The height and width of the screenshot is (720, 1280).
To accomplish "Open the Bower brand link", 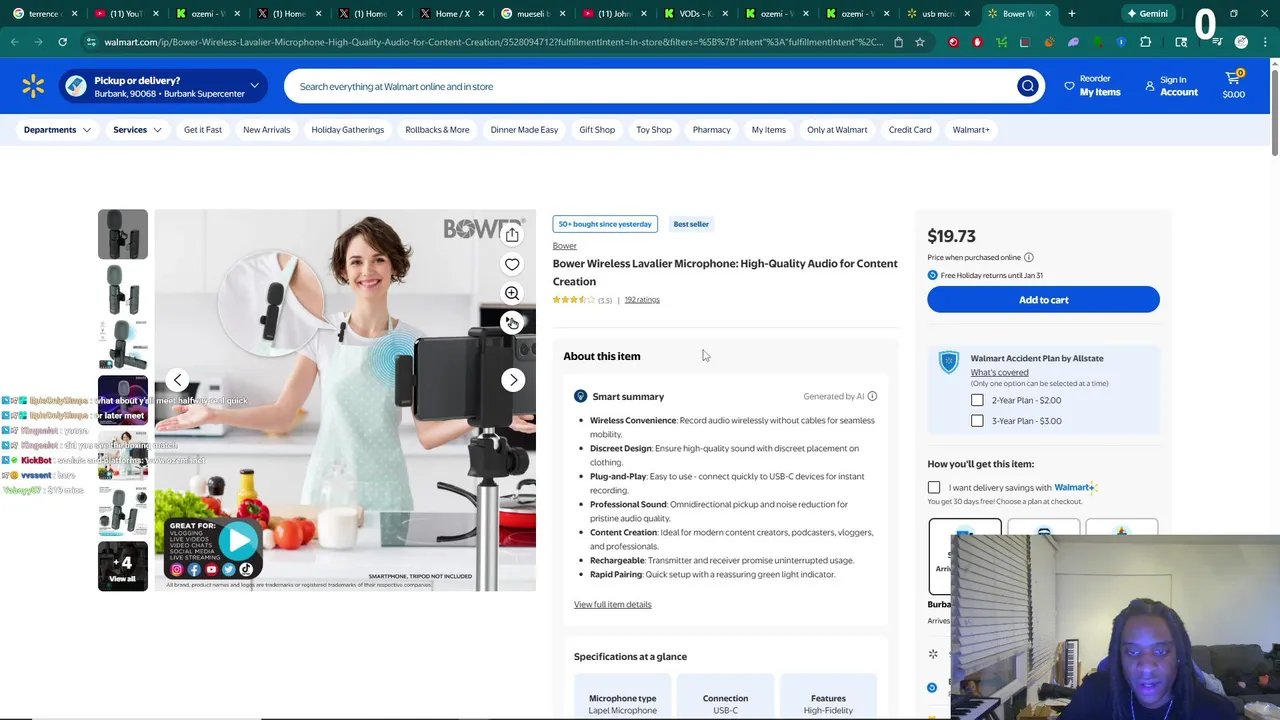I will pyautogui.click(x=565, y=246).
